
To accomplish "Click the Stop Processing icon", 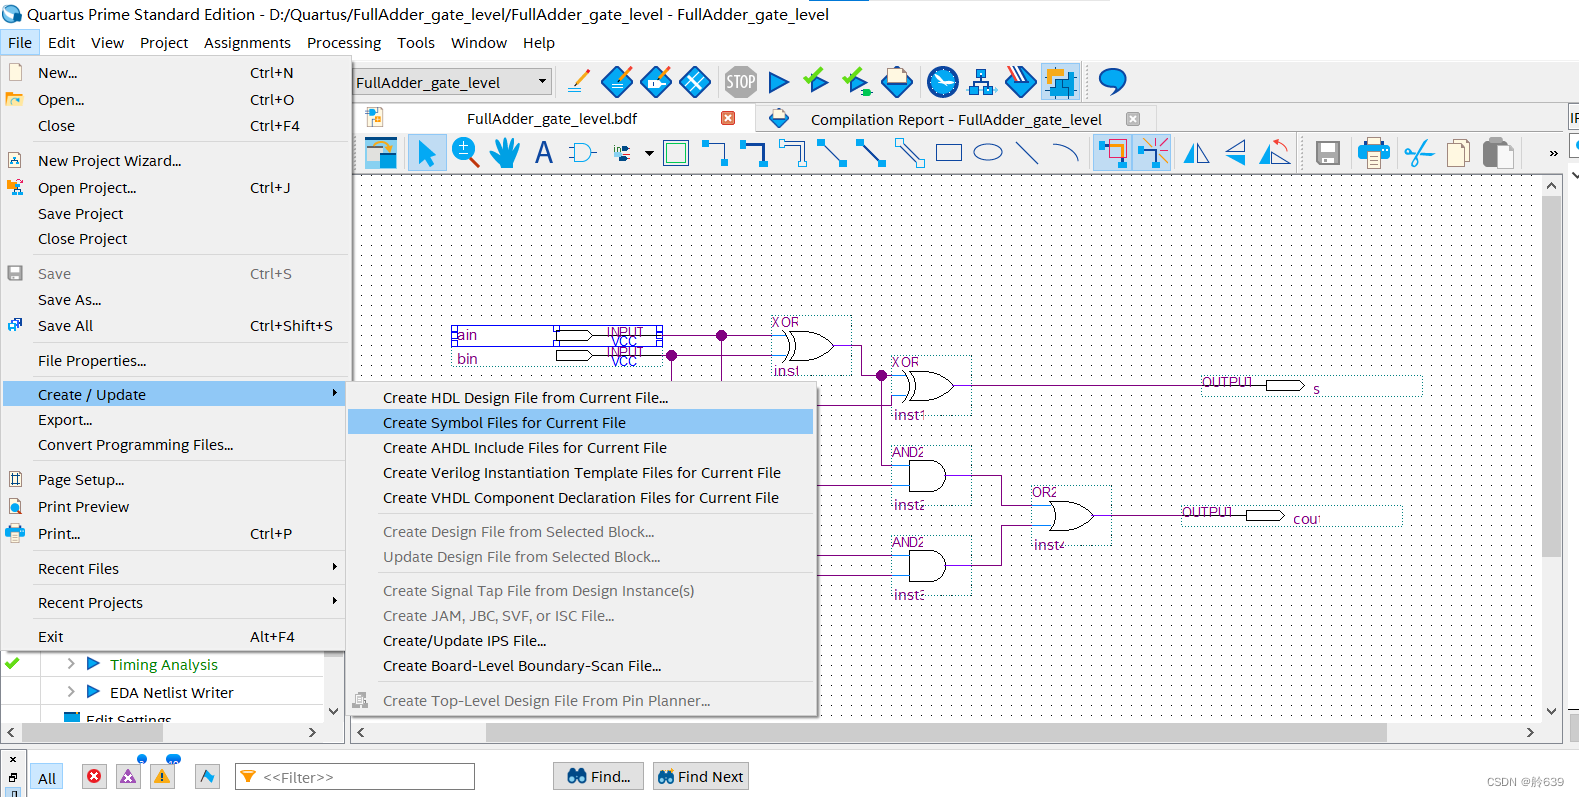I will point(740,82).
